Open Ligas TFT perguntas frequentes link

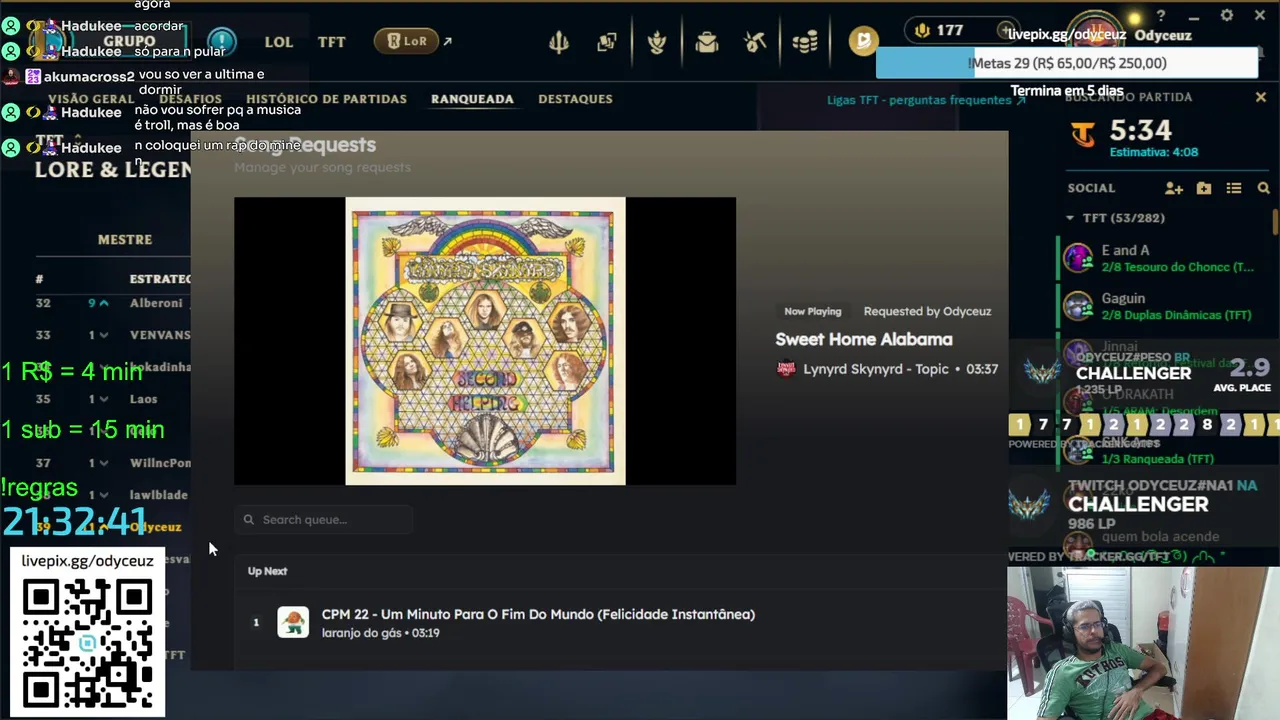926,100
